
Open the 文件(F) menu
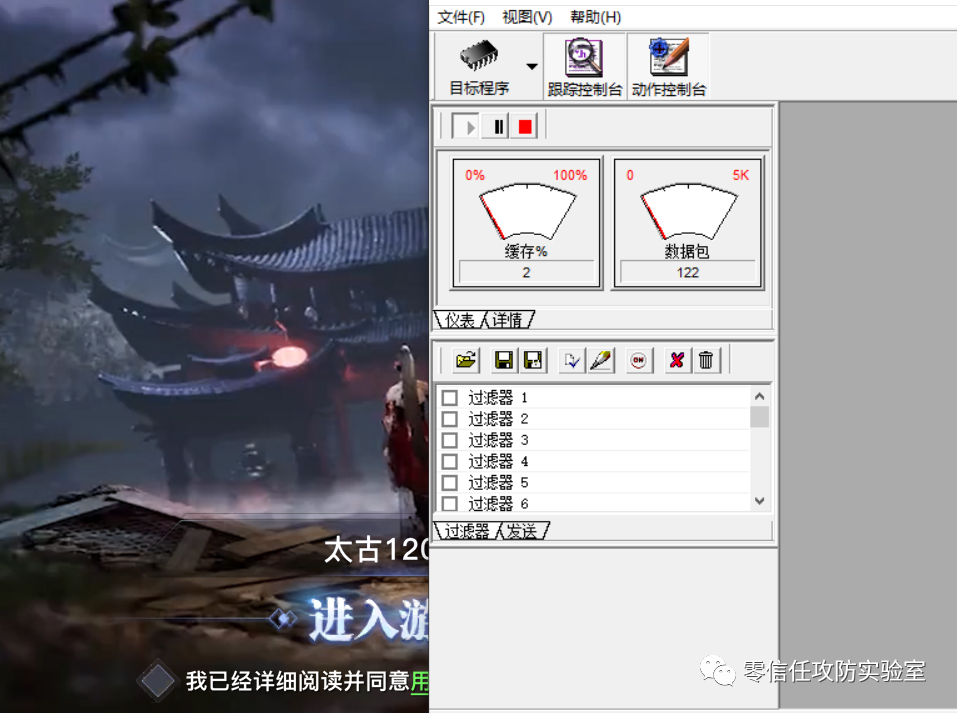(461, 17)
